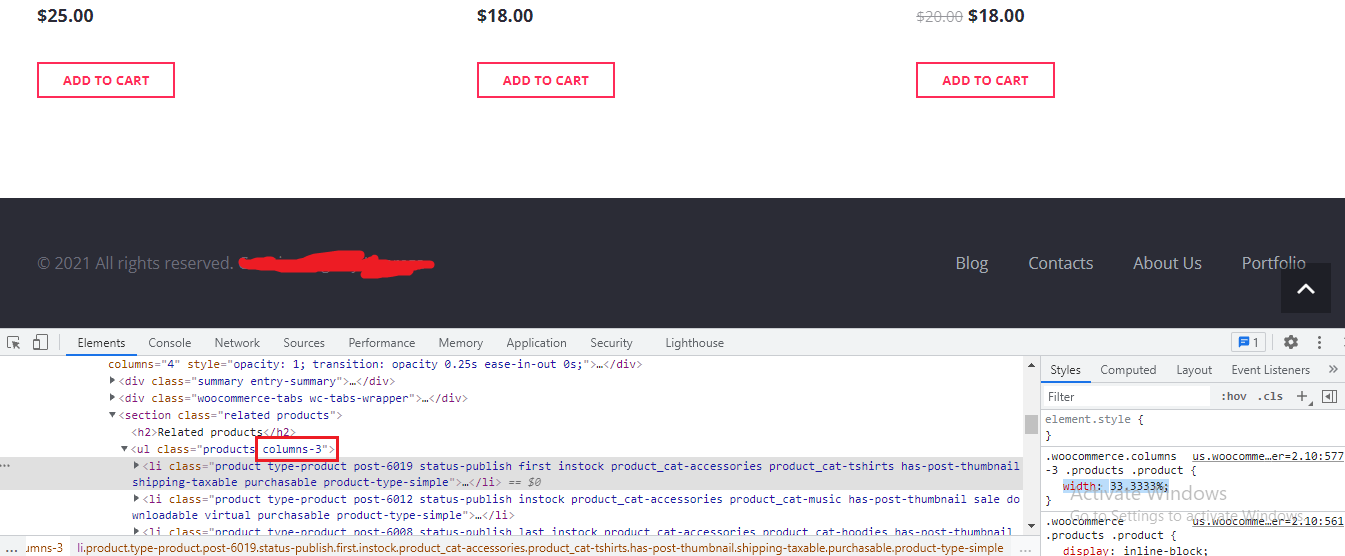This screenshot has height=556, width=1345.
Task: Open the Application tab
Action: pyautogui.click(x=536, y=343)
